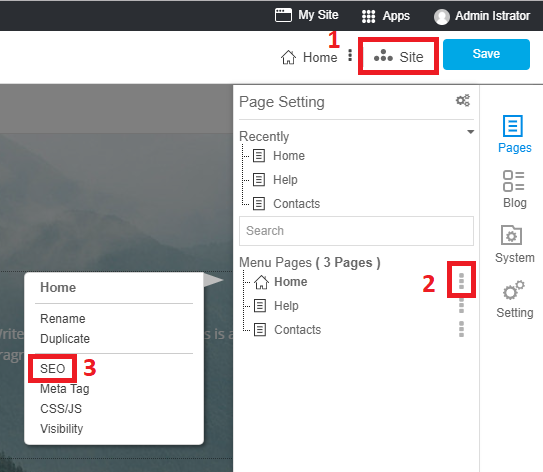Open three-dot menu beside Home breadcrumb
This screenshot has width=543, height=472.
[x=350, y=55]
